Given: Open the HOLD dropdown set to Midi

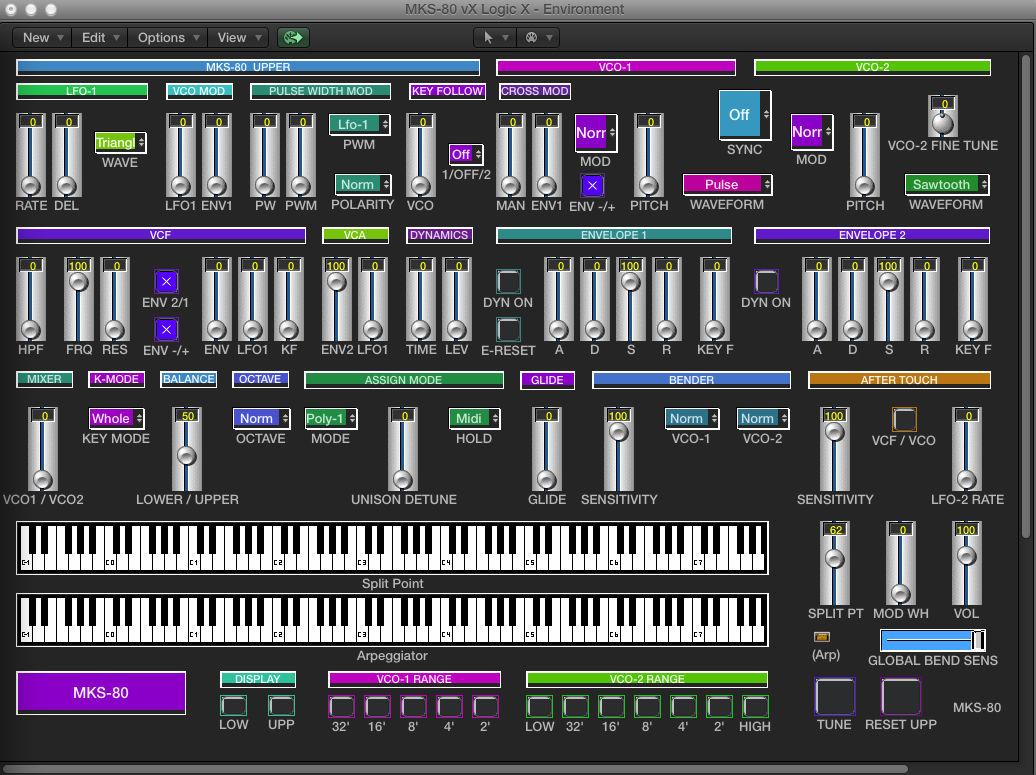Looking at the screenshot, I should pos(472,418).
